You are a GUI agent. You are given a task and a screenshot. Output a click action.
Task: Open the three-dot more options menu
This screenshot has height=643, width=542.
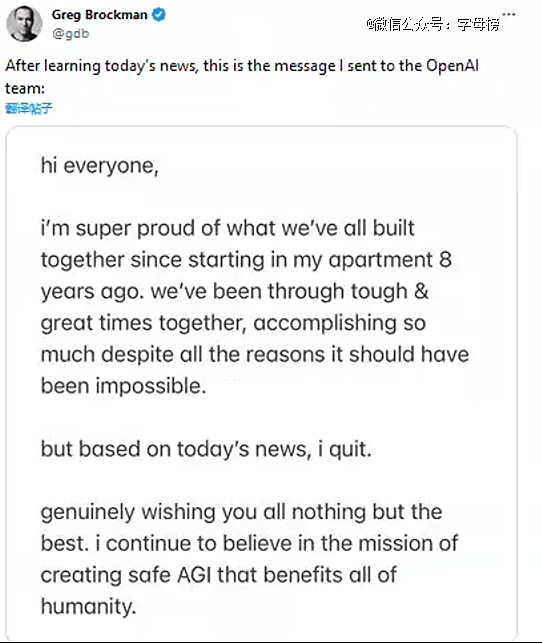(x=509, y=14)
